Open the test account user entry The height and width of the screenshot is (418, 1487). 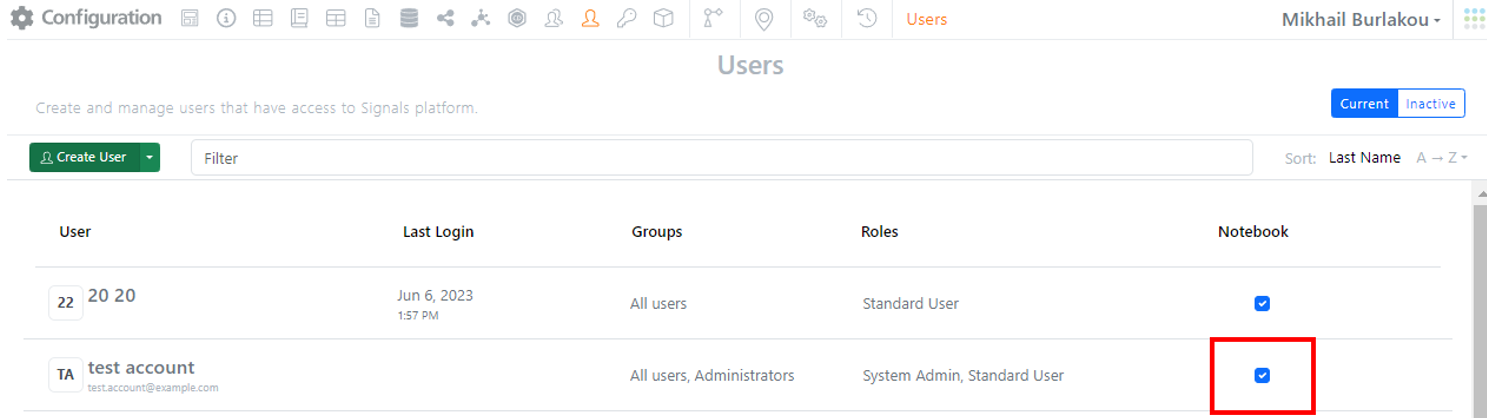pyautogui.click(x=141, y=368)
